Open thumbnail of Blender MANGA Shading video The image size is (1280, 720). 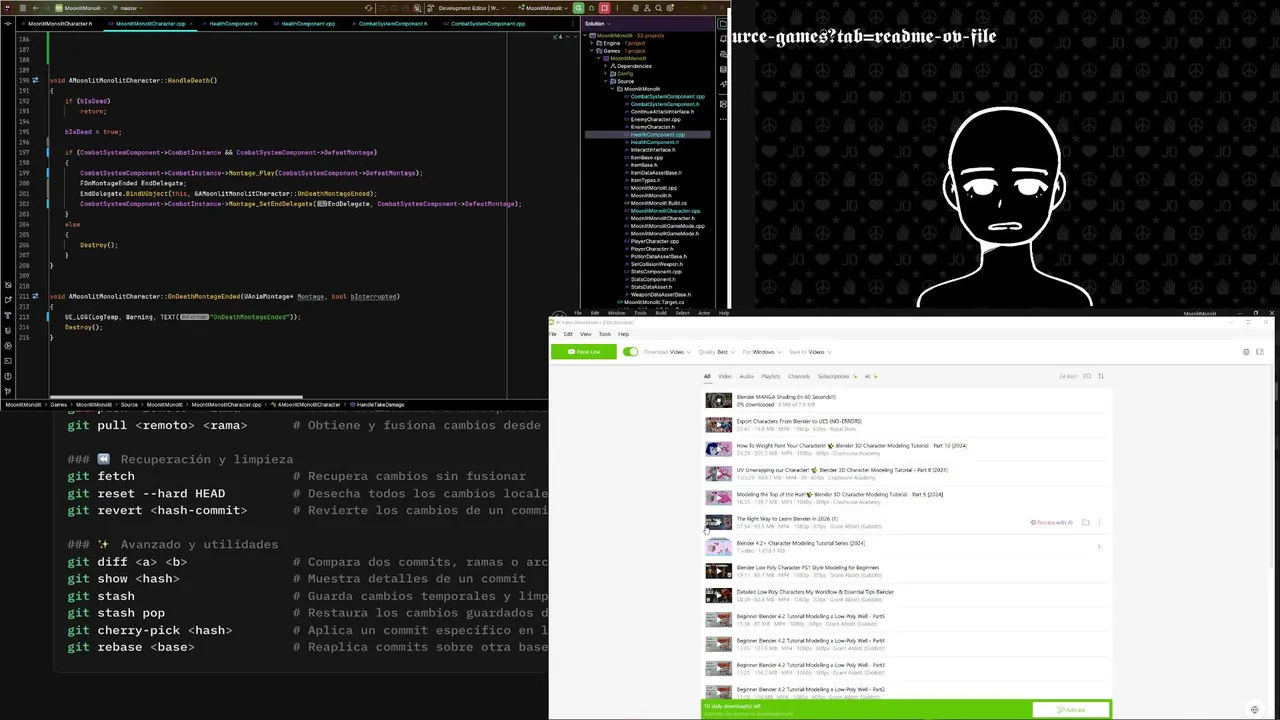click(x=718, y=401)
